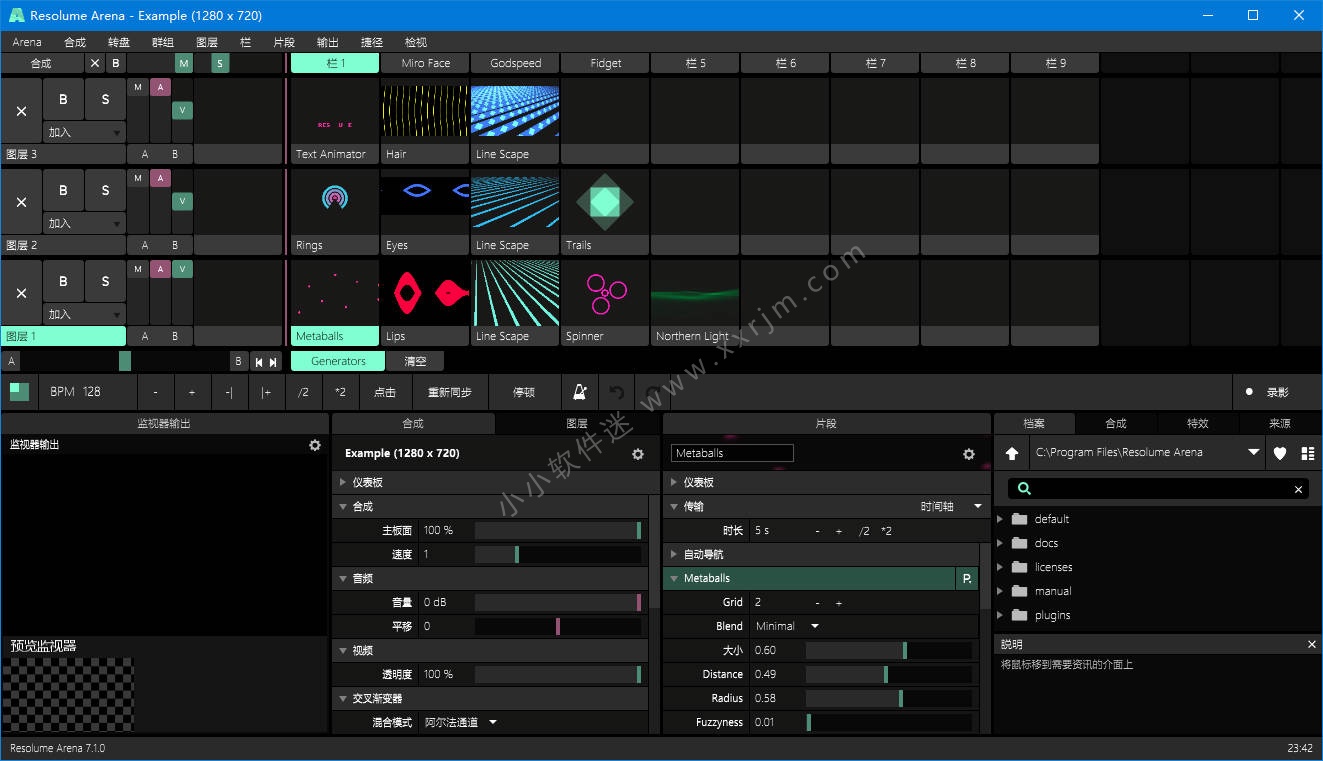Switch to the 特效 tab
The image size is (1323, 761).
1197,423
